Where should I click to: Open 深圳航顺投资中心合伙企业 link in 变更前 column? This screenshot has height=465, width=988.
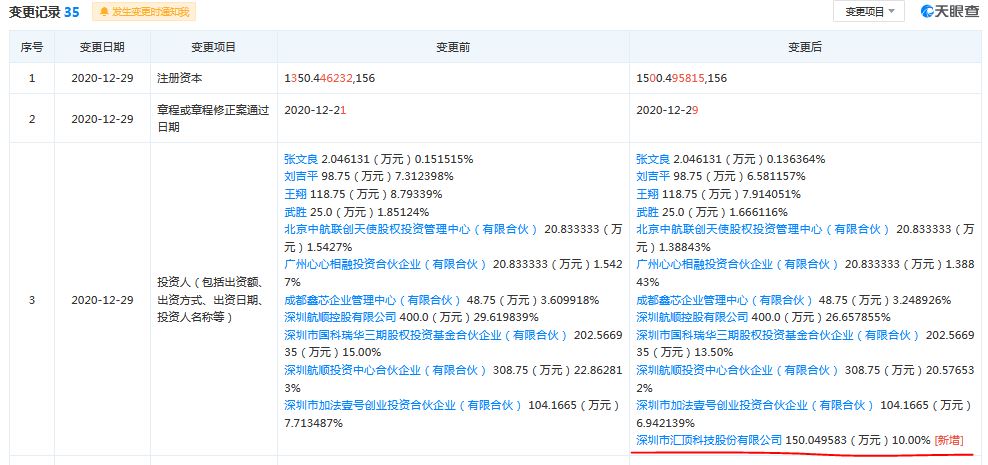pyautogui.click(x=386, y=370)
